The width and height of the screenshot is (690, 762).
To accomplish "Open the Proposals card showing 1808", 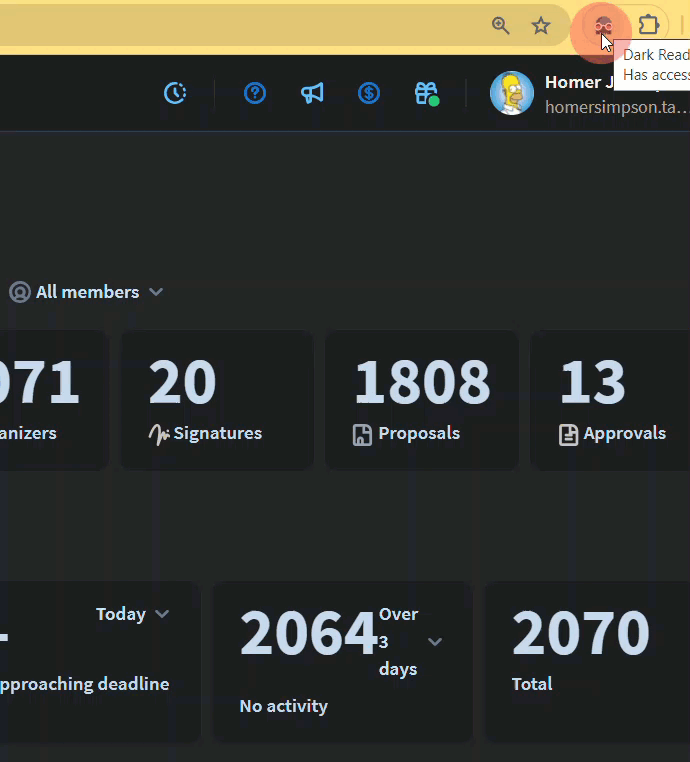I will (421, 400).
